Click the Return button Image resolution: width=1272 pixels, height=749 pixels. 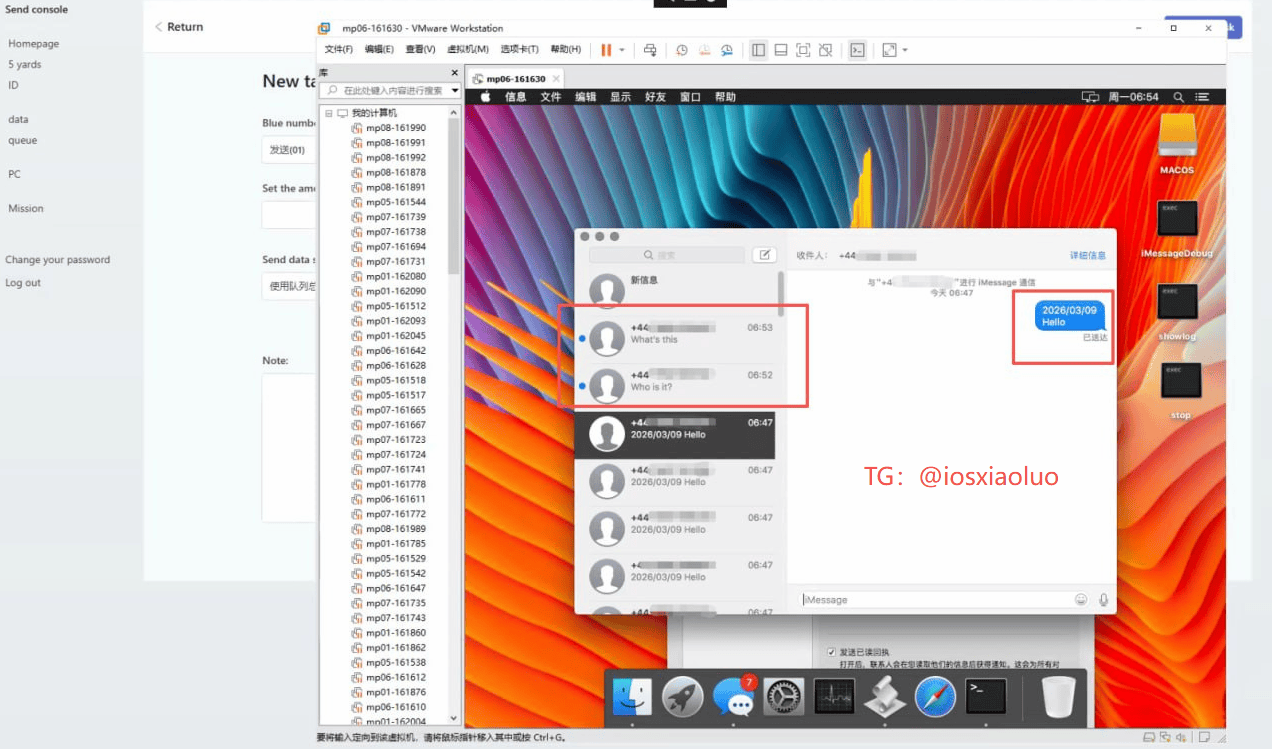(x=179, y=27)
